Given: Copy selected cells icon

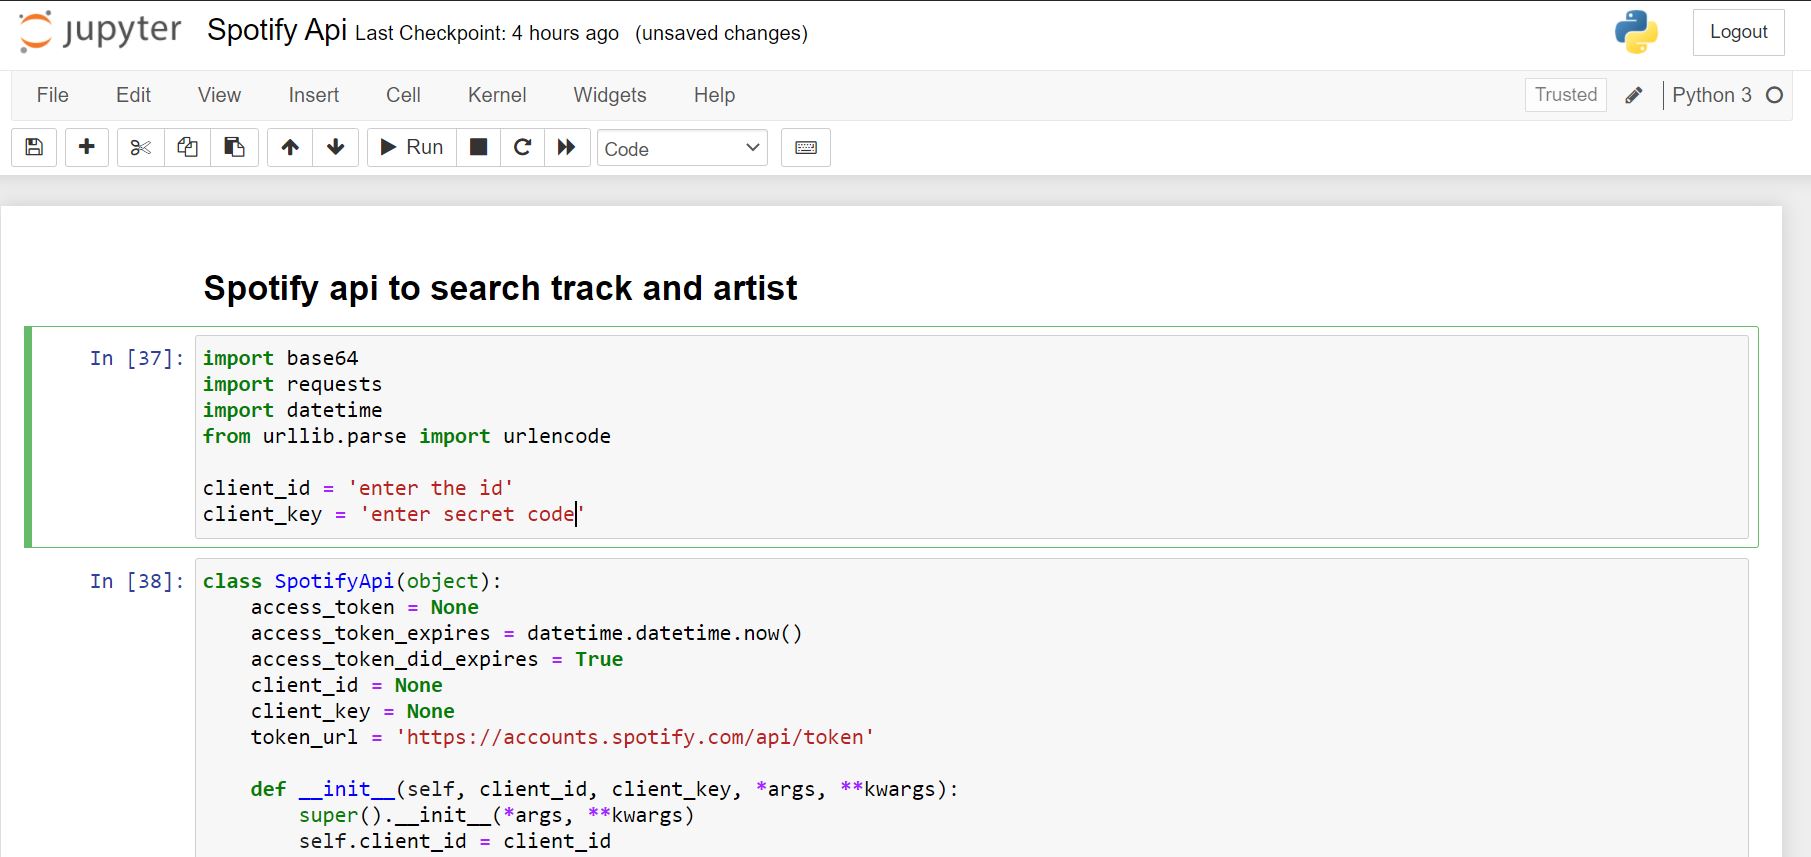Looking at the screenshot, I should coord(187,148).
